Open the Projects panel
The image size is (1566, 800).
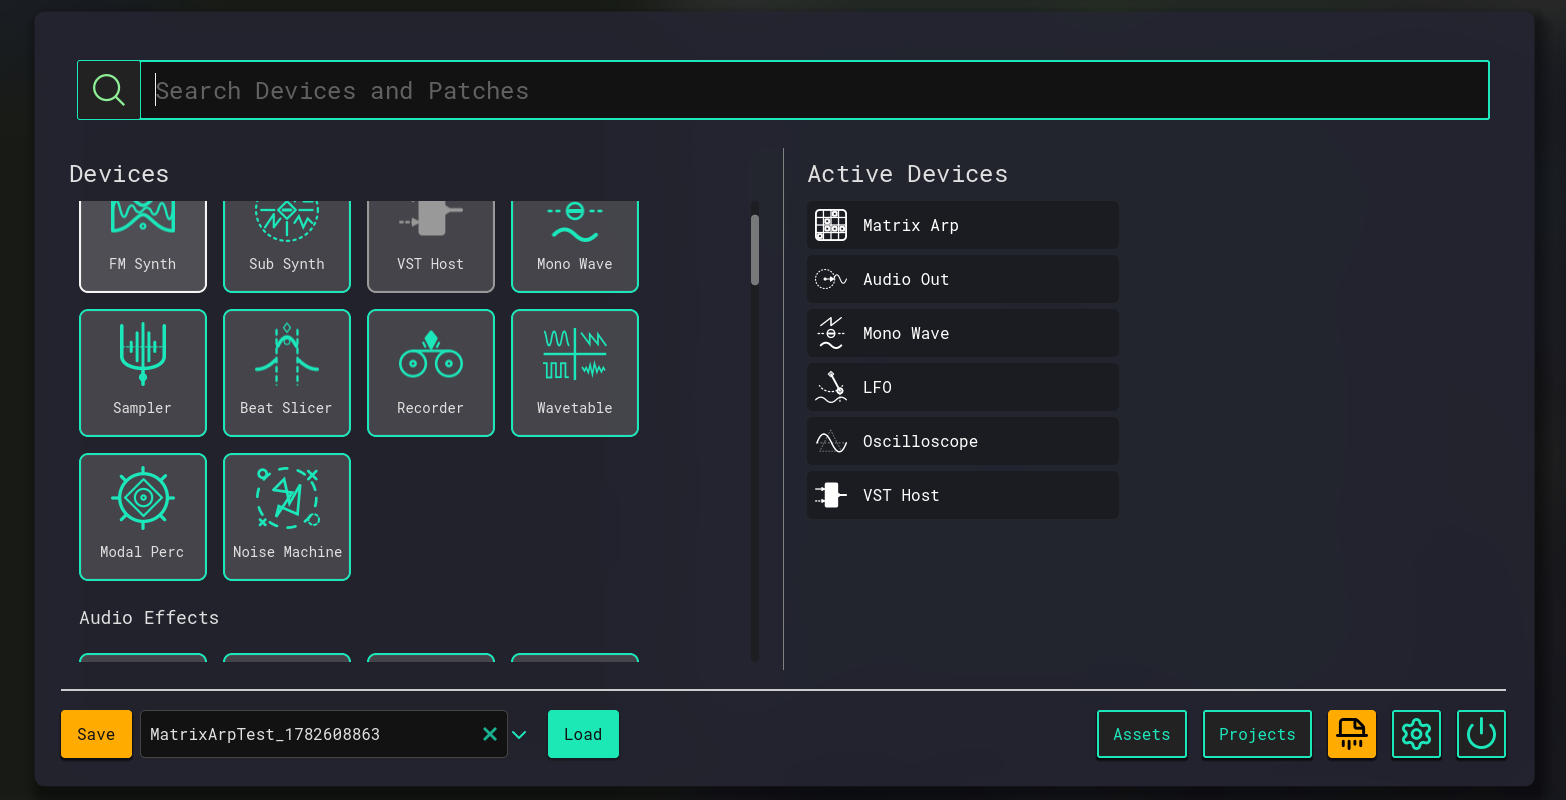(x=1257, y=734)
